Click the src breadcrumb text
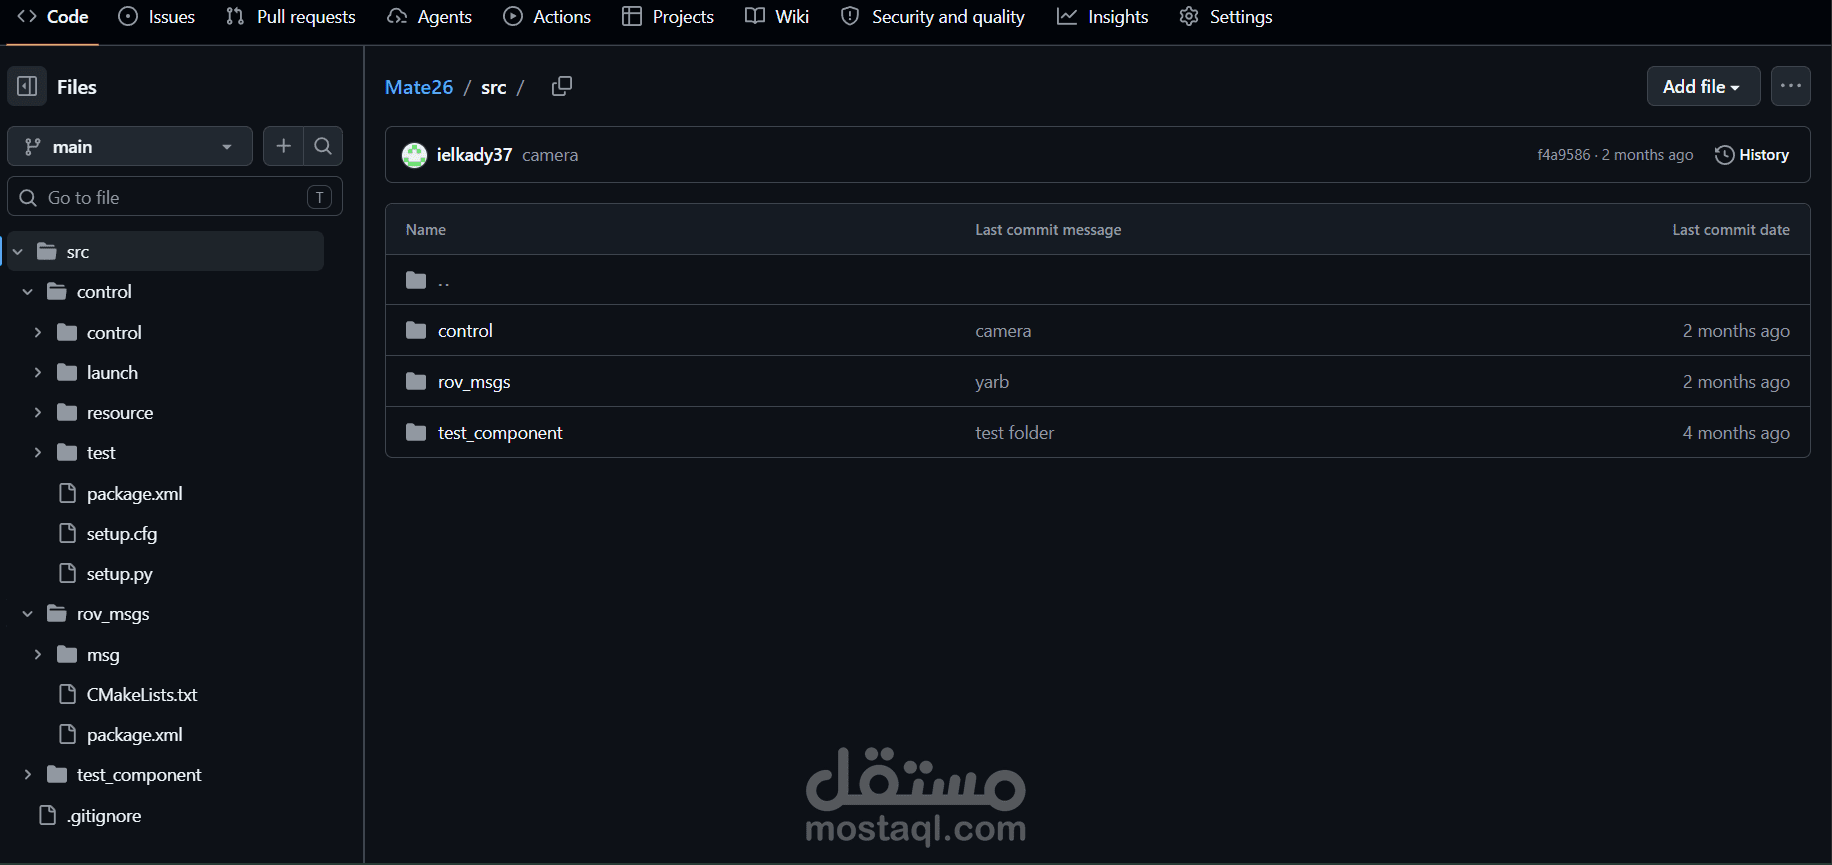Screen dimensions: 1832x865 pyautogui.click(x=494, y=87)
